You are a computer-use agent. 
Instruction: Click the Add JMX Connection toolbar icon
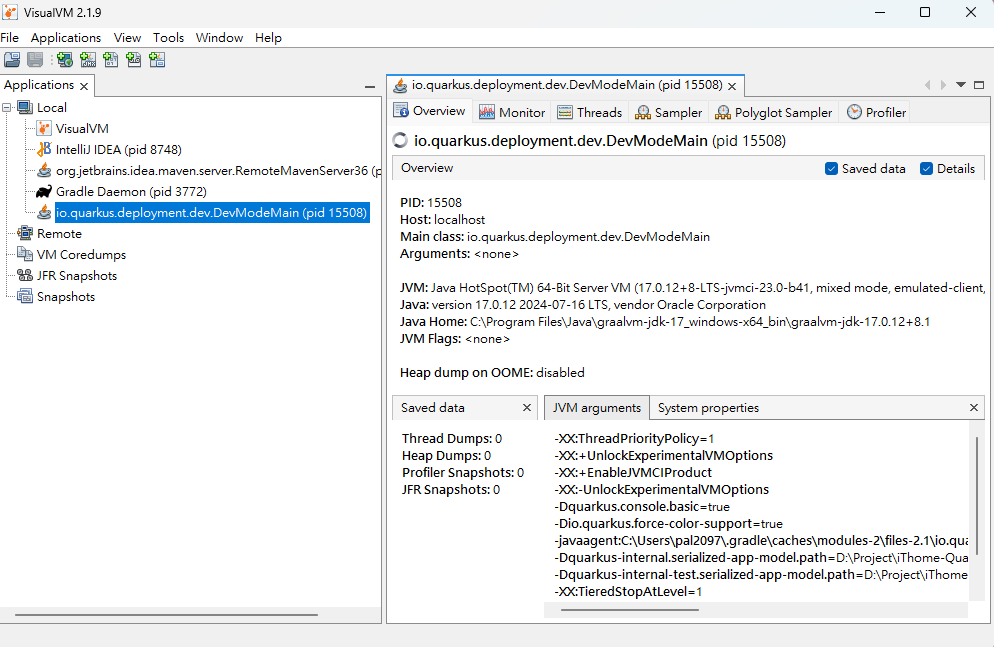[88, 60]
